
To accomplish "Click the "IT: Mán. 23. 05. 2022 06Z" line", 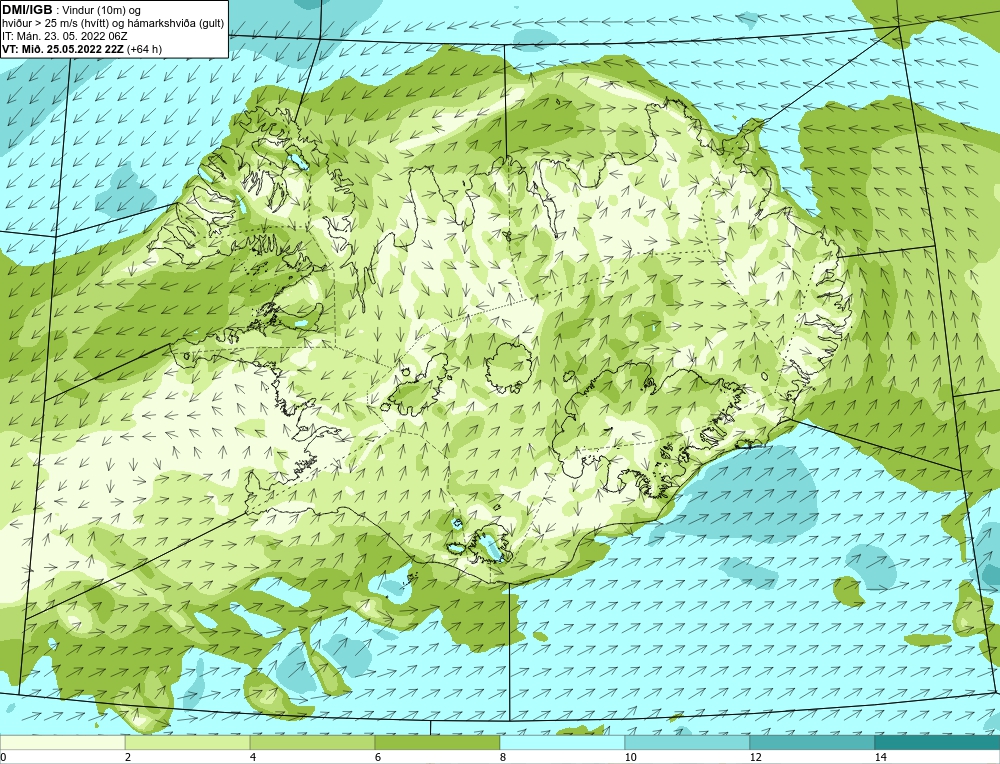I will pyautogui.click(x=65, y=36).
